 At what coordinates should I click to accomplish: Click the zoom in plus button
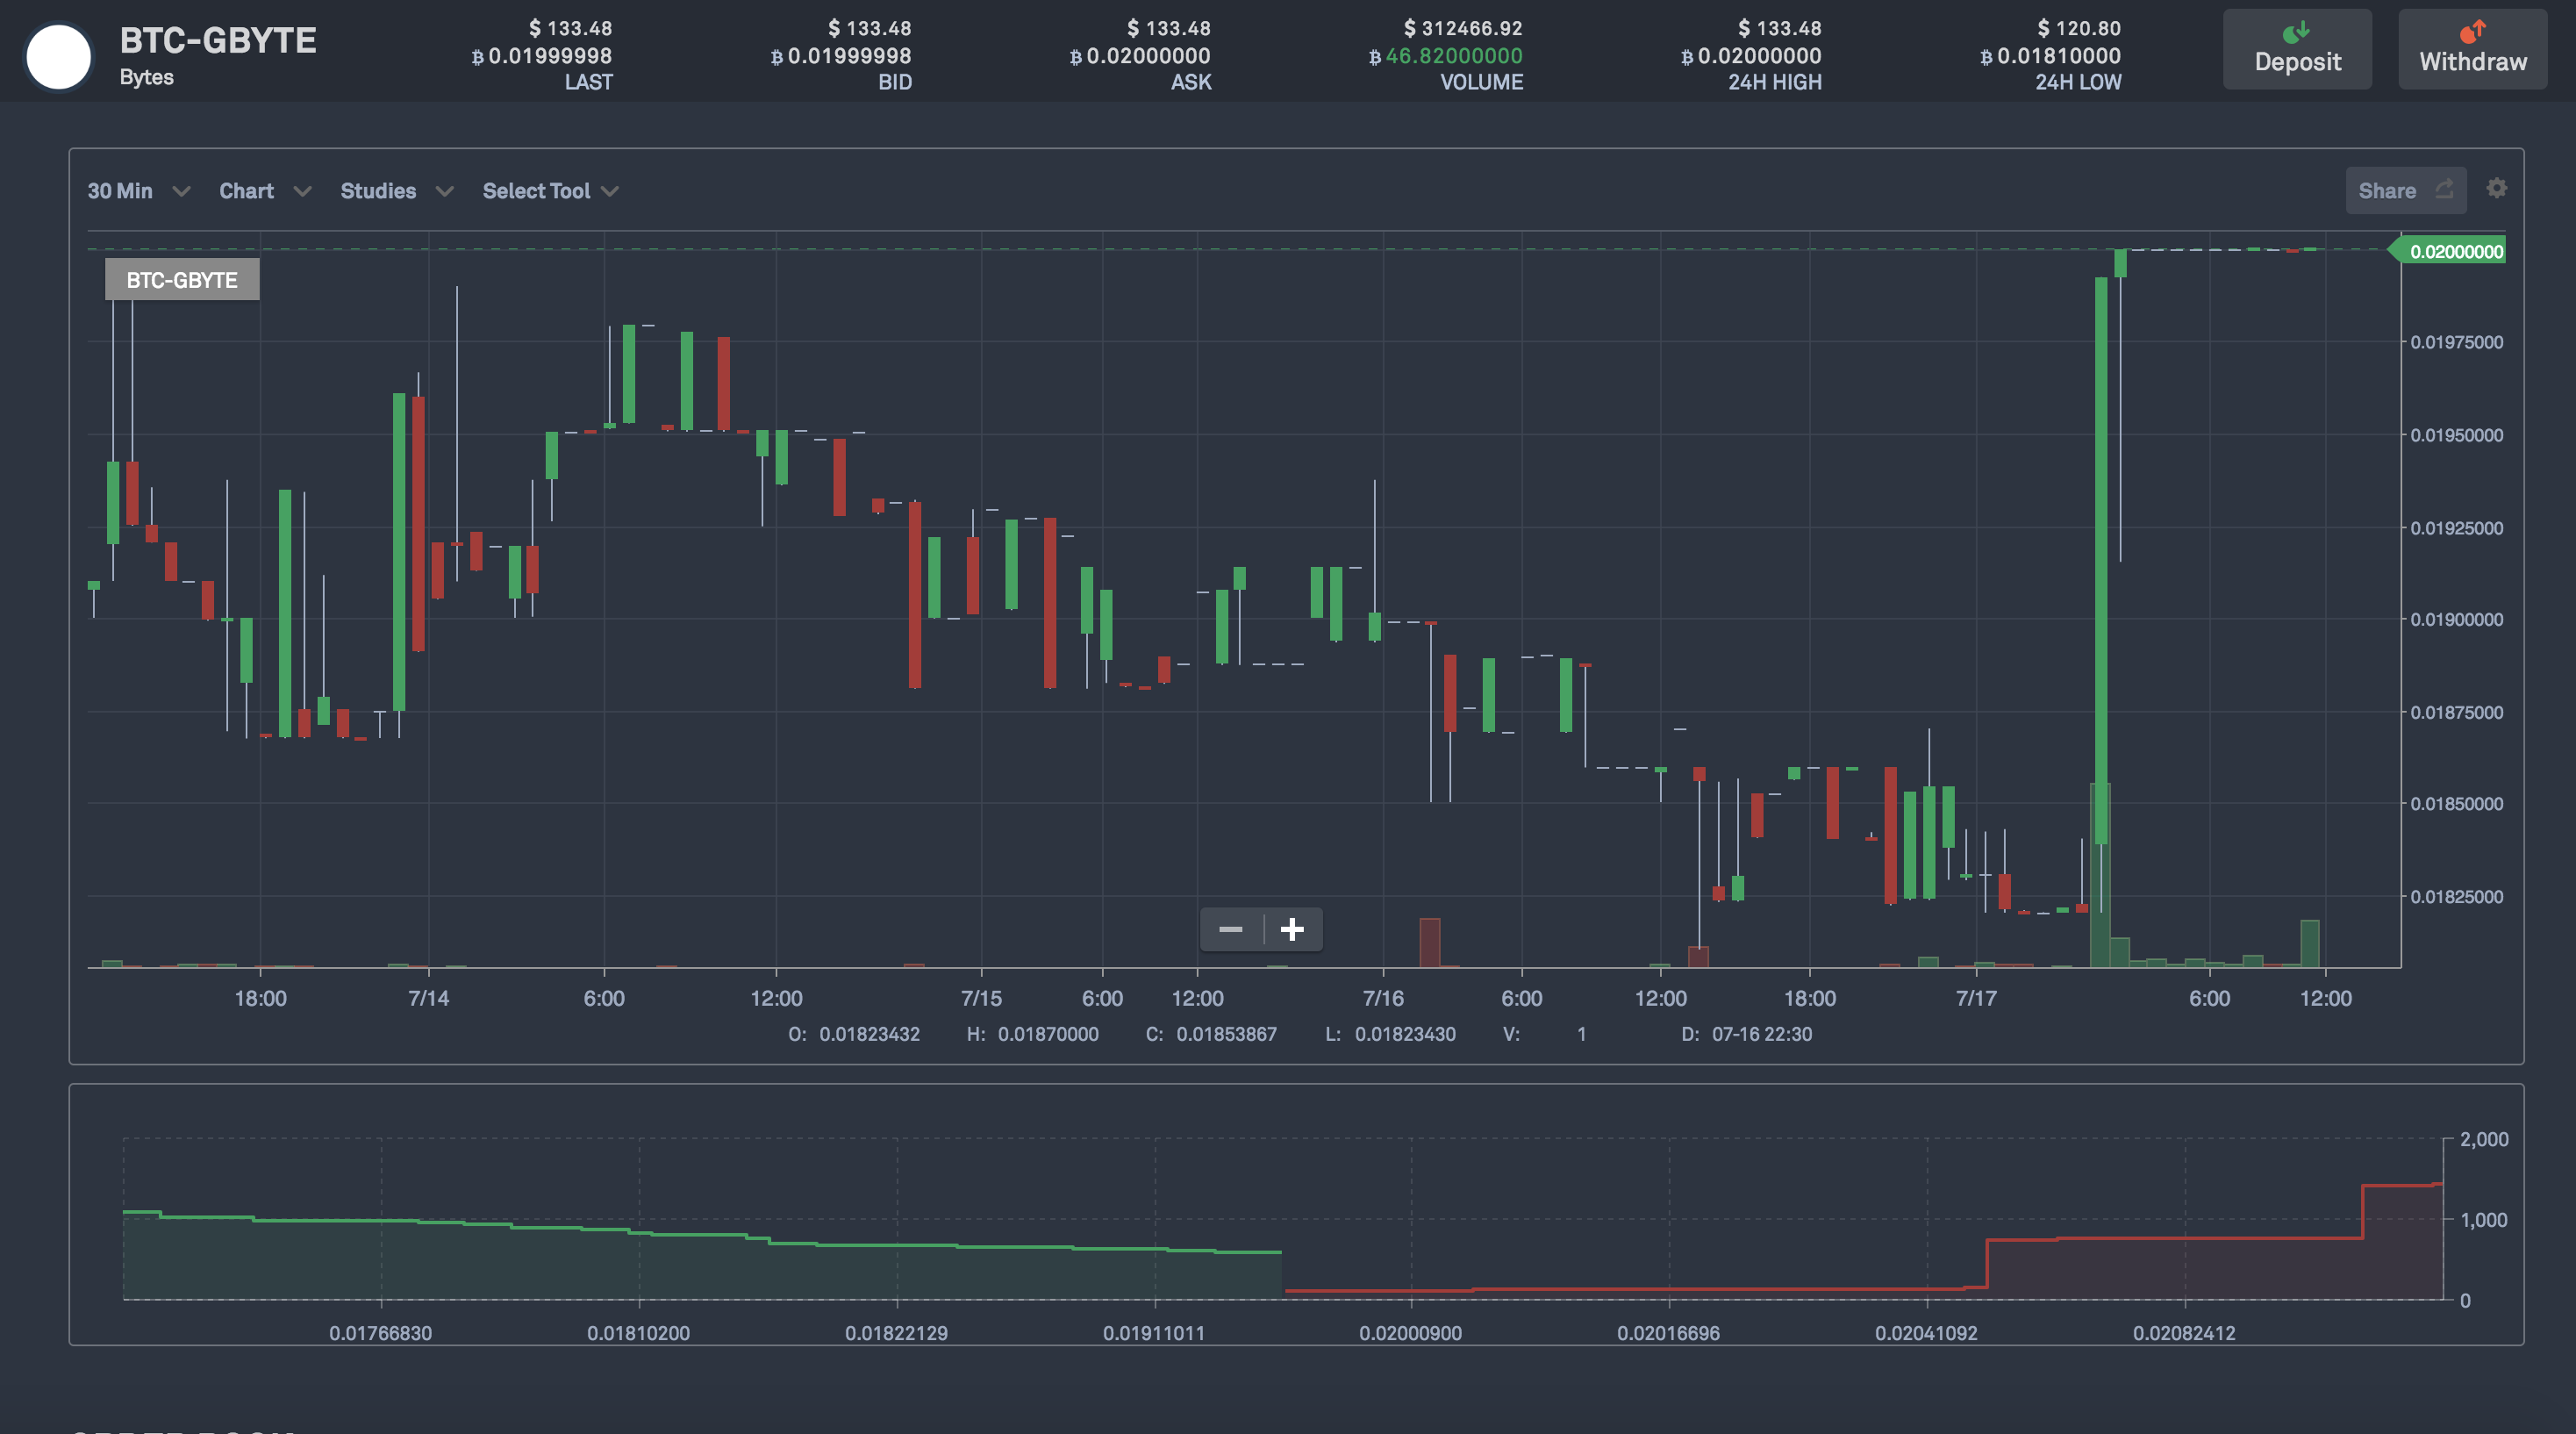coord(1292,930)
